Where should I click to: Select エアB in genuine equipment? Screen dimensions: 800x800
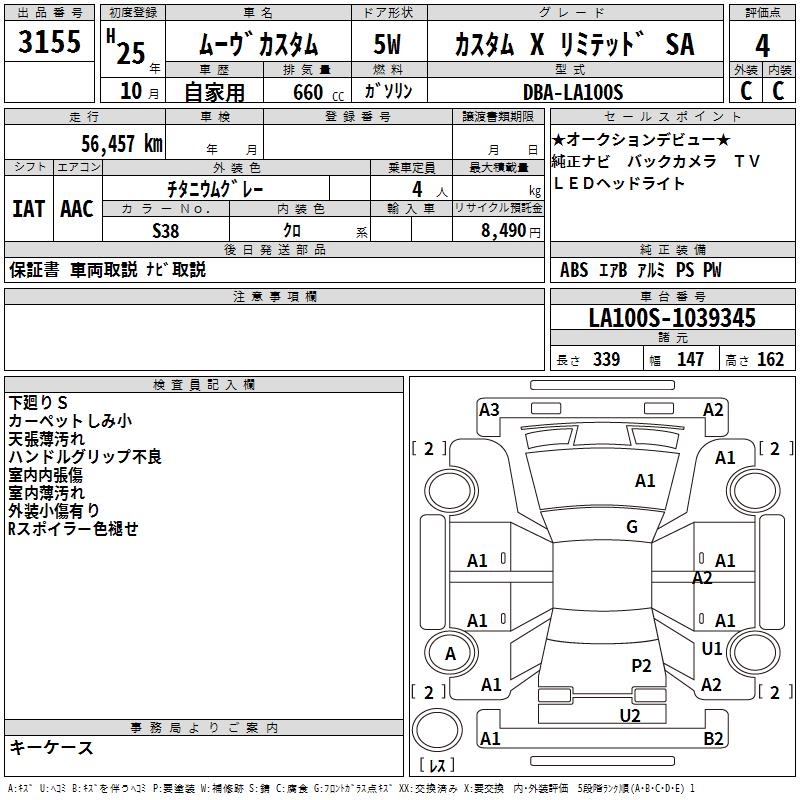pyautogui.click(x=613, y=269)
